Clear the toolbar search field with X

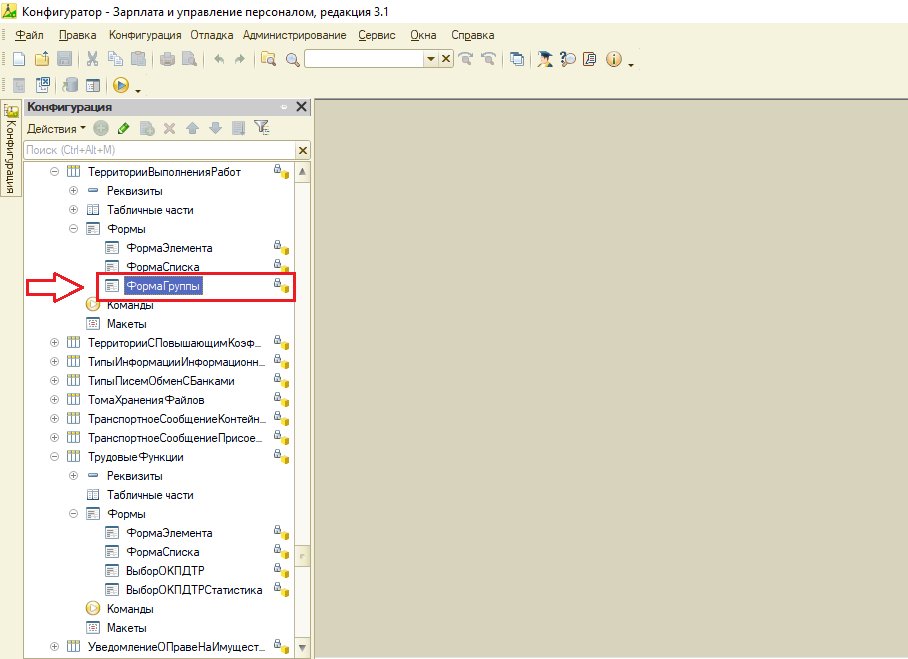click(x=446, y=59)
